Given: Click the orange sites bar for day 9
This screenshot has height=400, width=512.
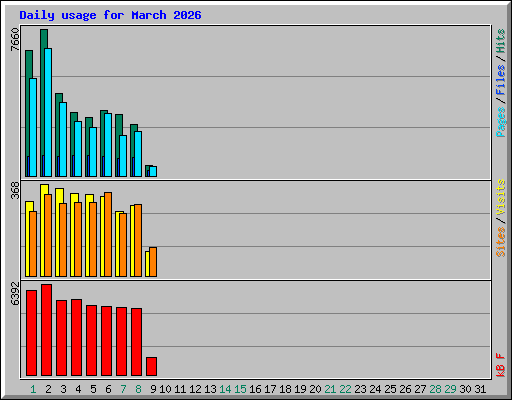Looking at the screenshot, I should point(153,262).
